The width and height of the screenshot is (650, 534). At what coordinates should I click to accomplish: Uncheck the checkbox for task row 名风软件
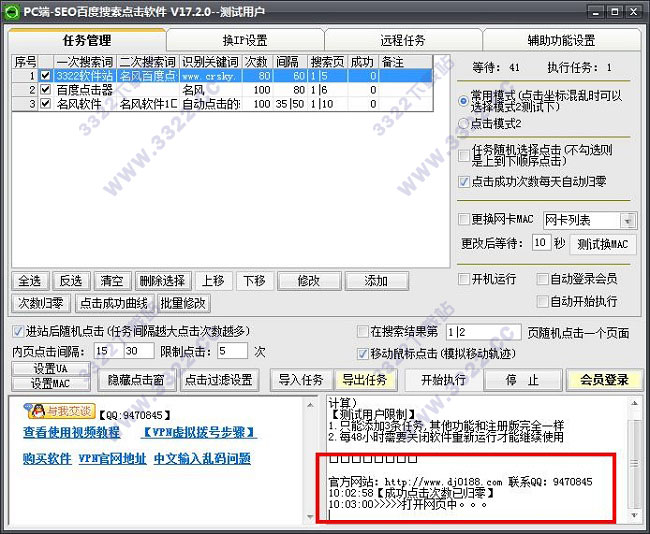(x=46, y=104)
